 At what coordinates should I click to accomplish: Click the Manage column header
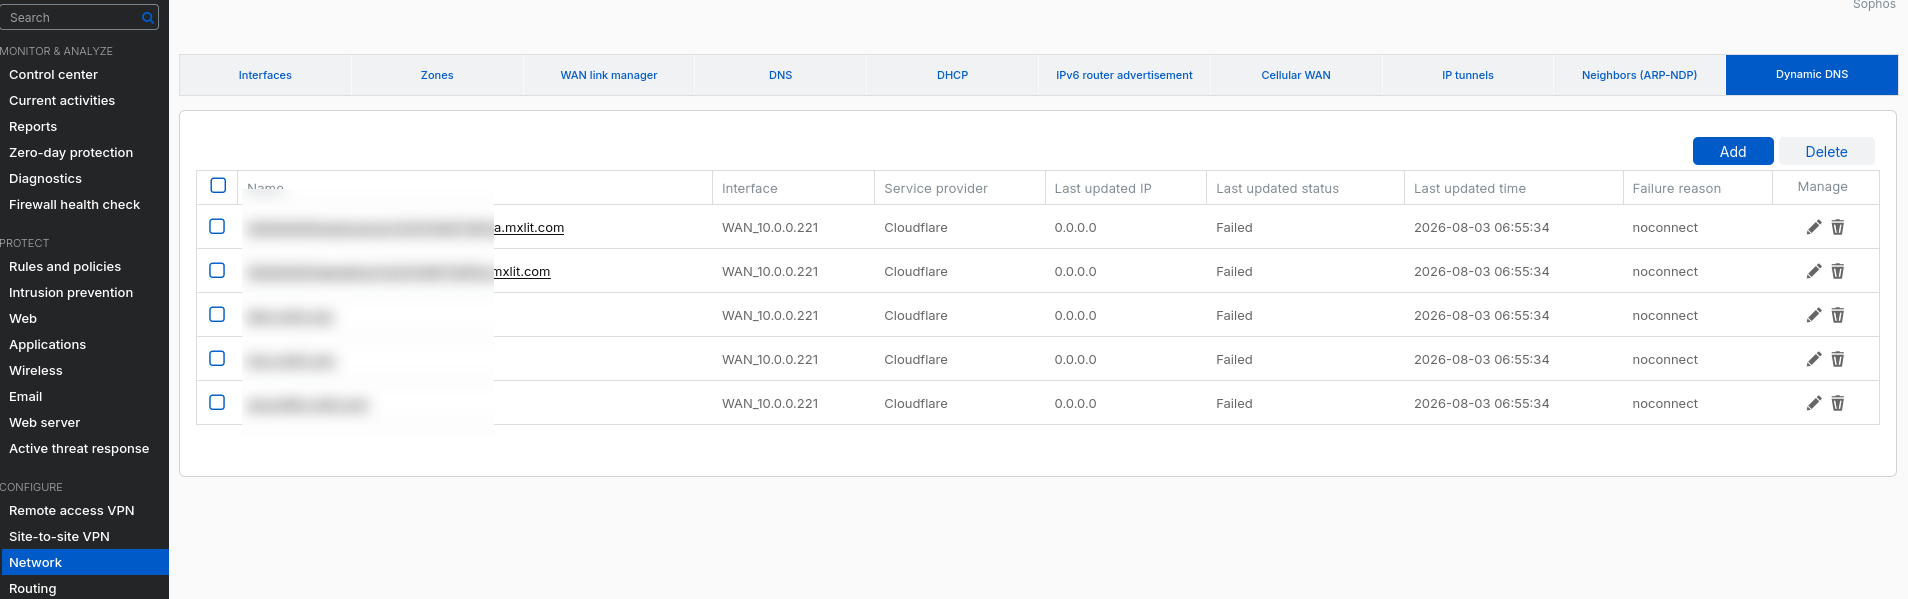point(1822,187)
